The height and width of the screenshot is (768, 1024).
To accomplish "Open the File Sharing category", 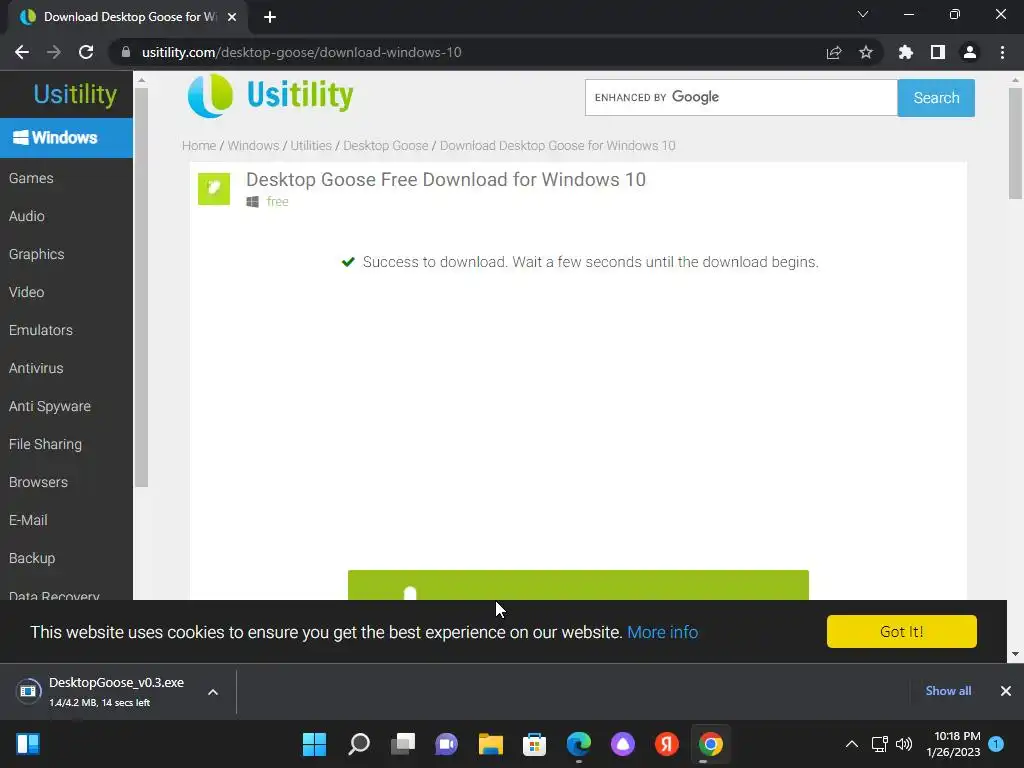I will (46, 444).
